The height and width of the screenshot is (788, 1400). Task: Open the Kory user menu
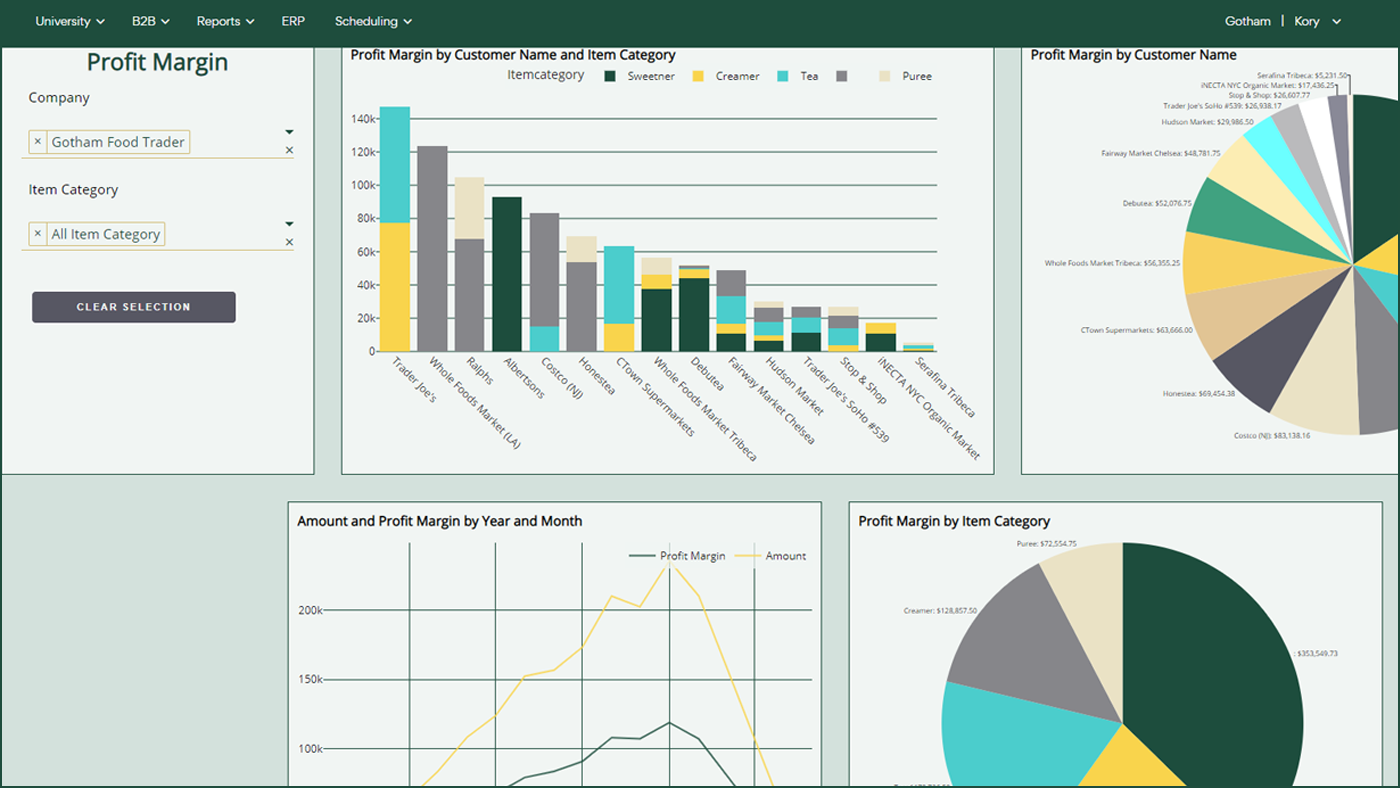tap(1317, 21)
